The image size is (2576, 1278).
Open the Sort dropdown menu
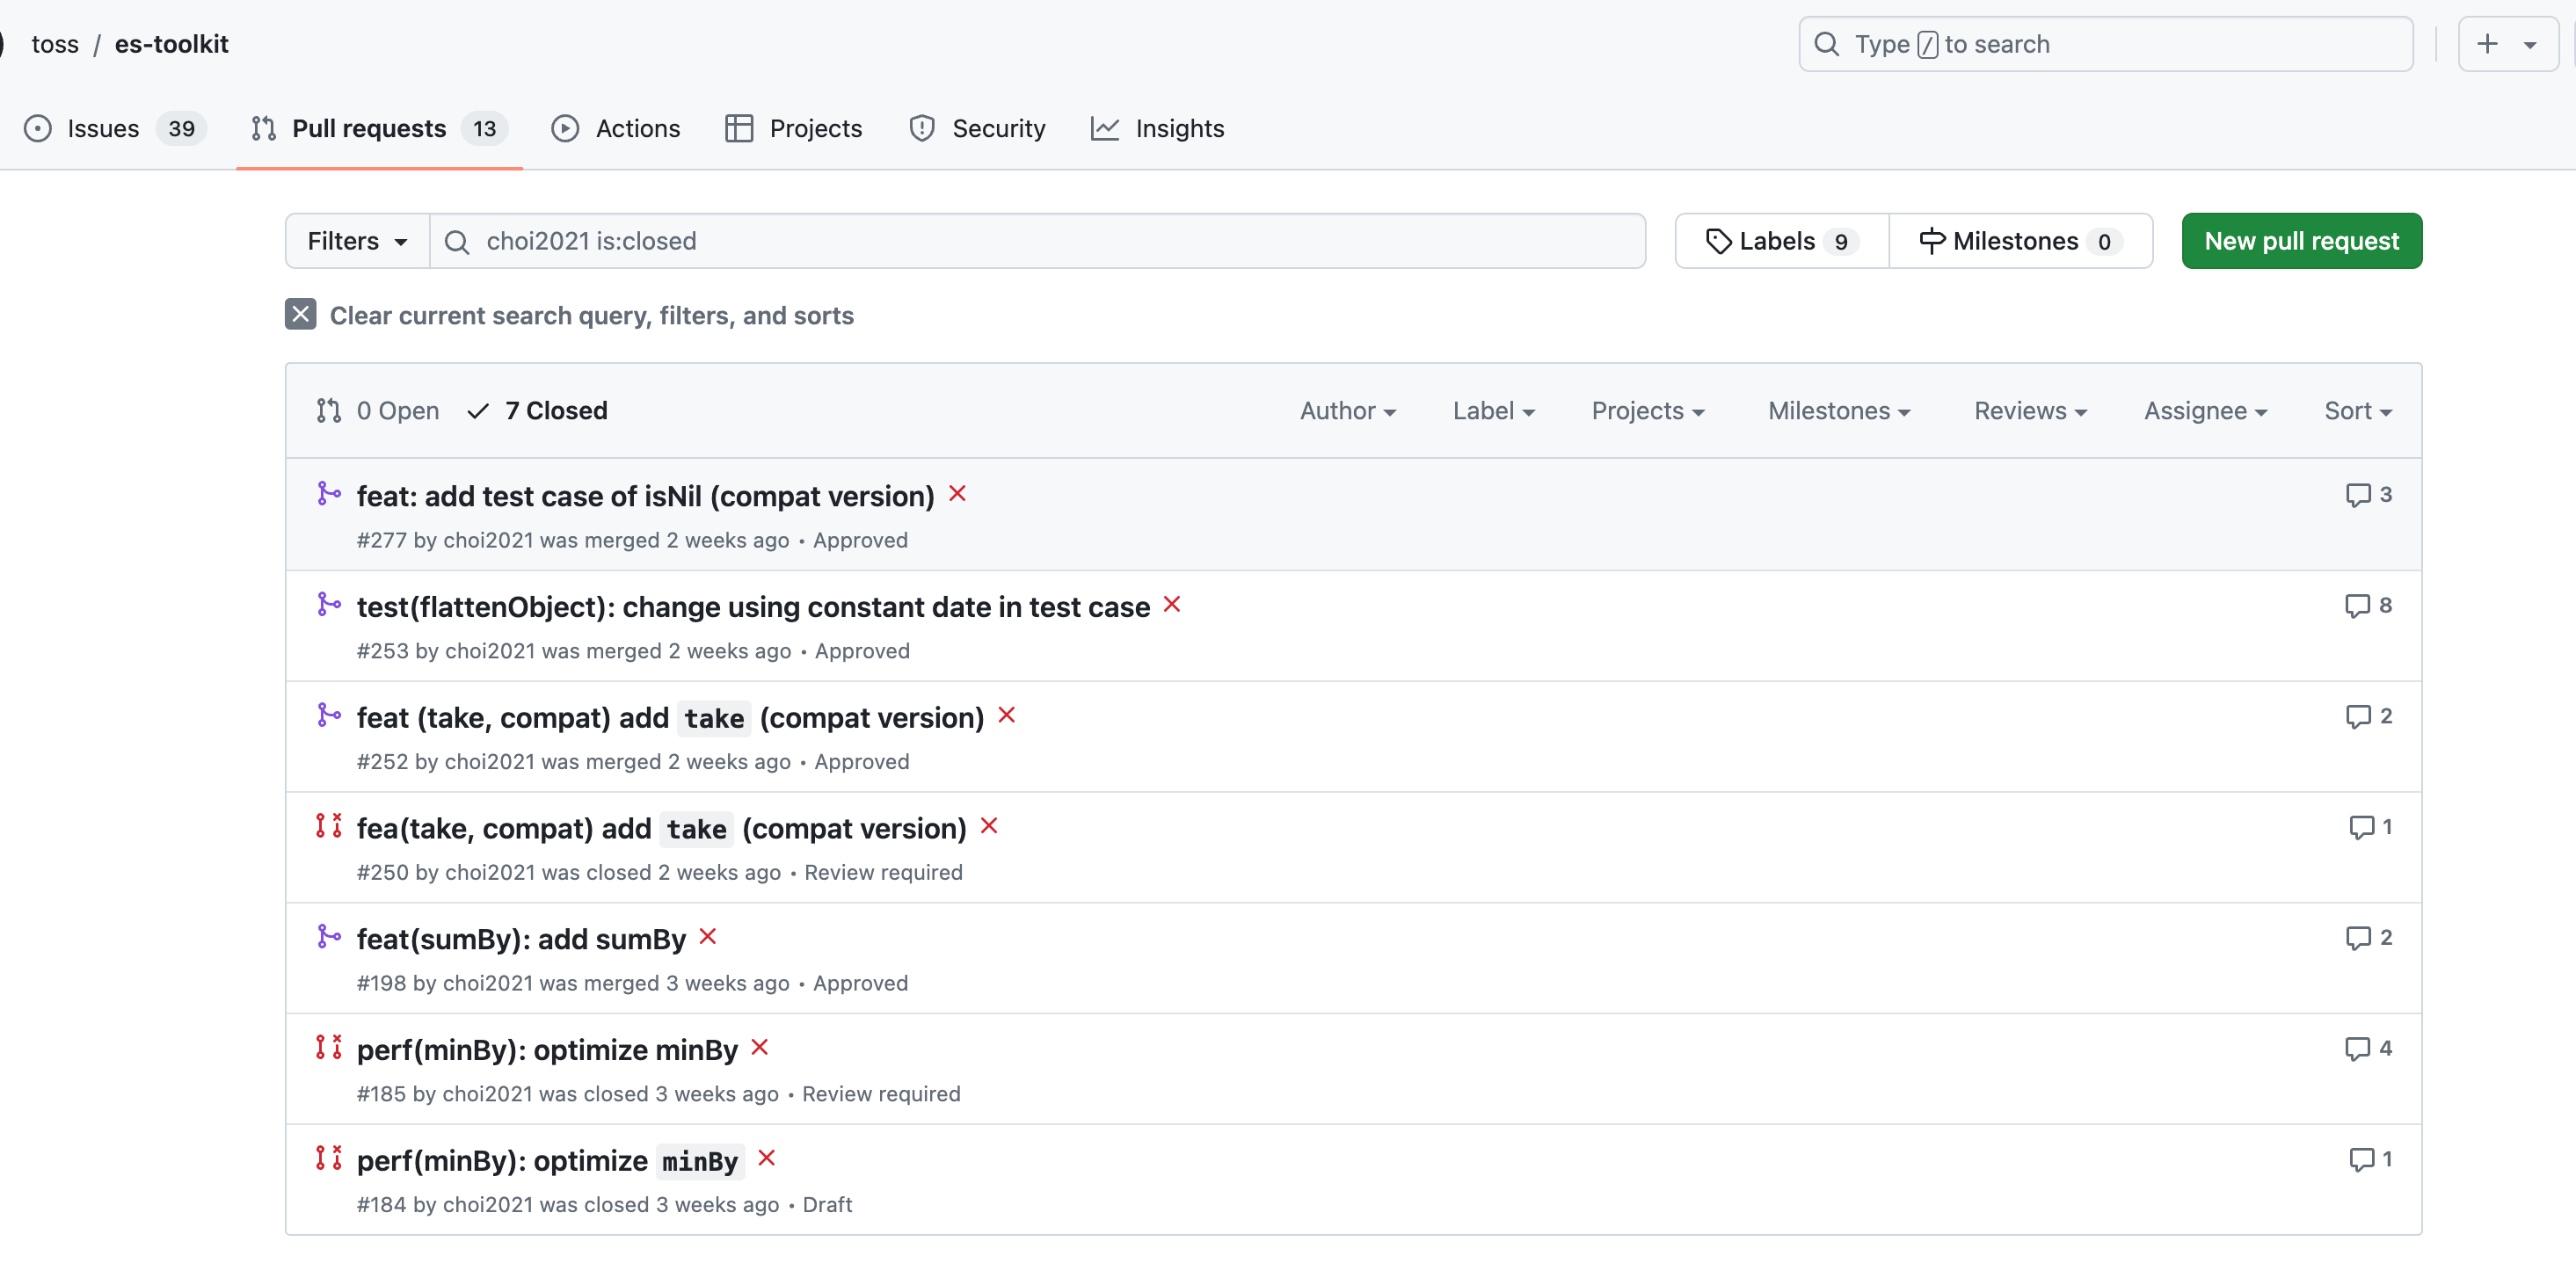(x=2357, y=410)
